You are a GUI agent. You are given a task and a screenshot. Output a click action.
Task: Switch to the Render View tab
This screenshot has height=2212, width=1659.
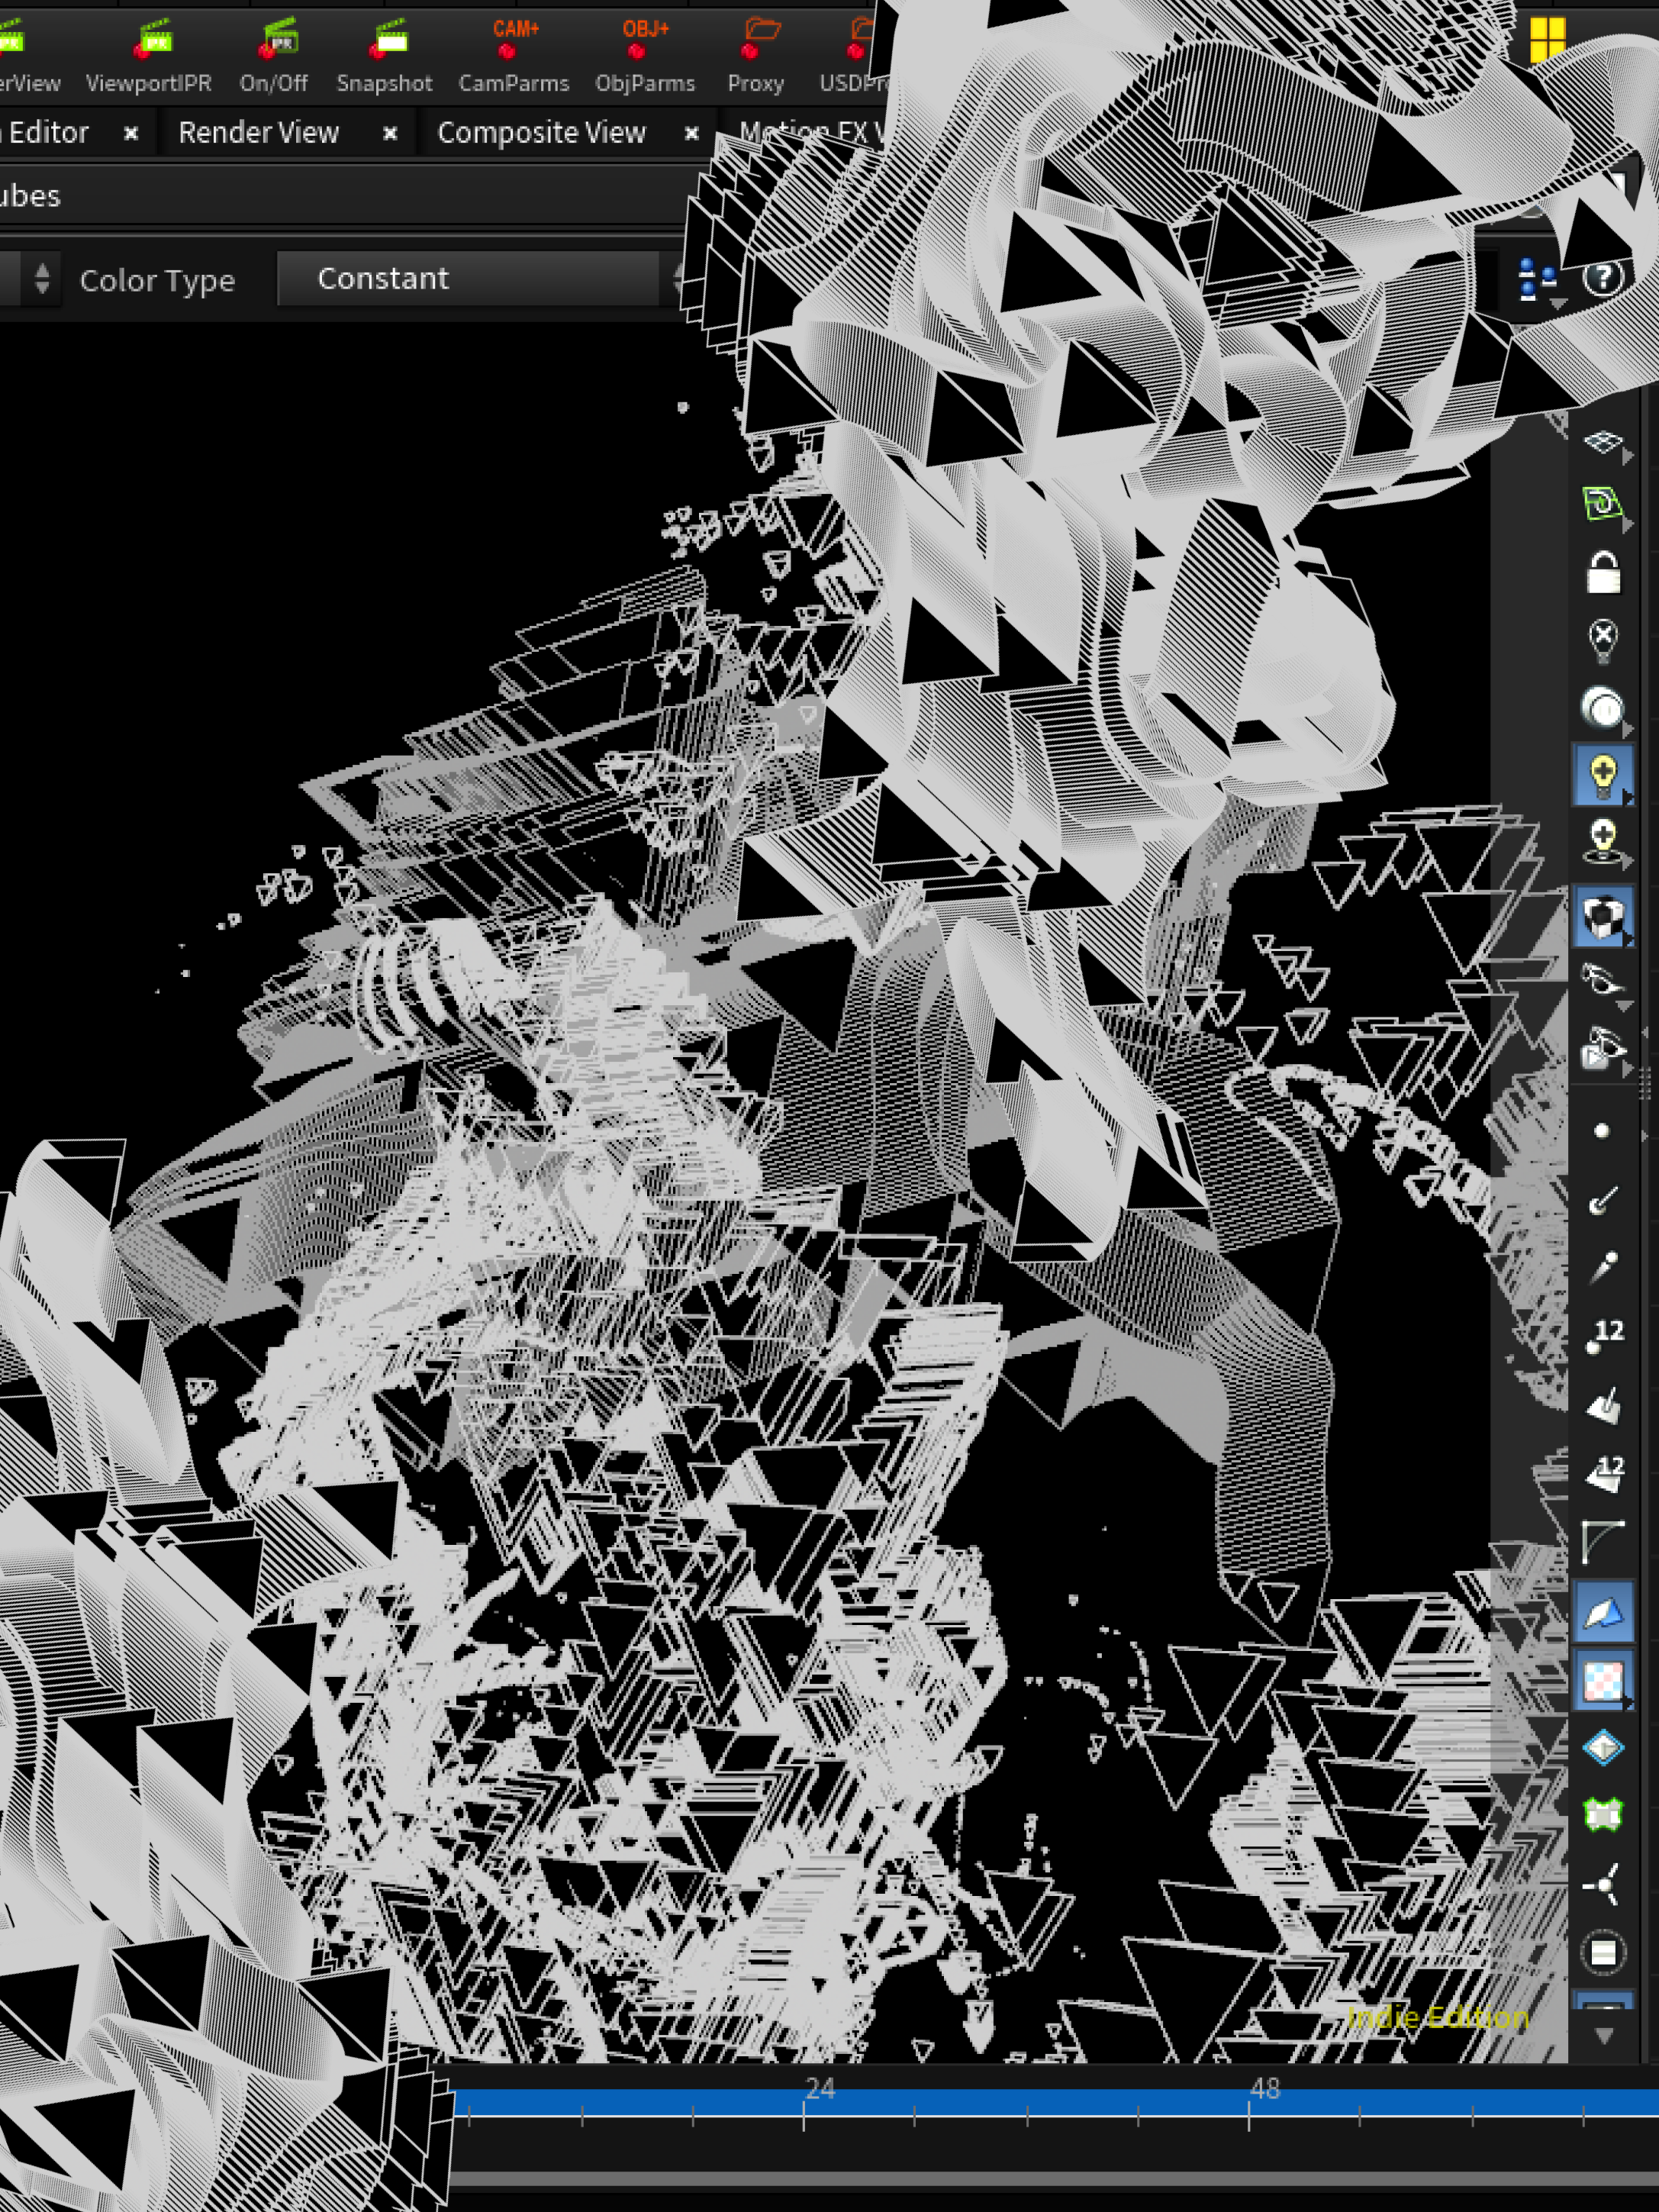258,133
